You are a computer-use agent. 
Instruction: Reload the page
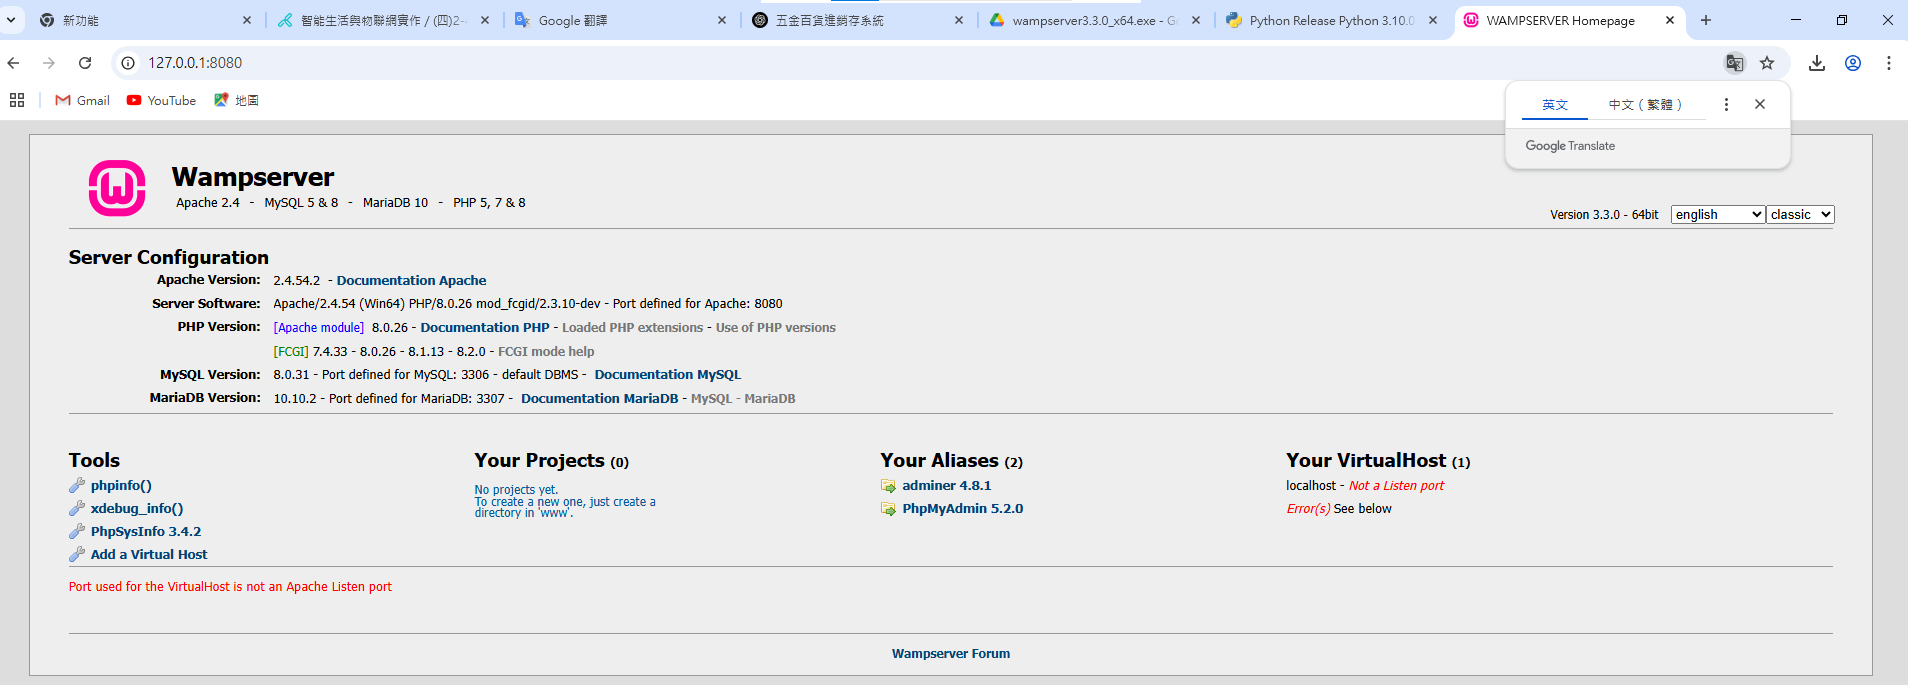click(x=85, y=63)
